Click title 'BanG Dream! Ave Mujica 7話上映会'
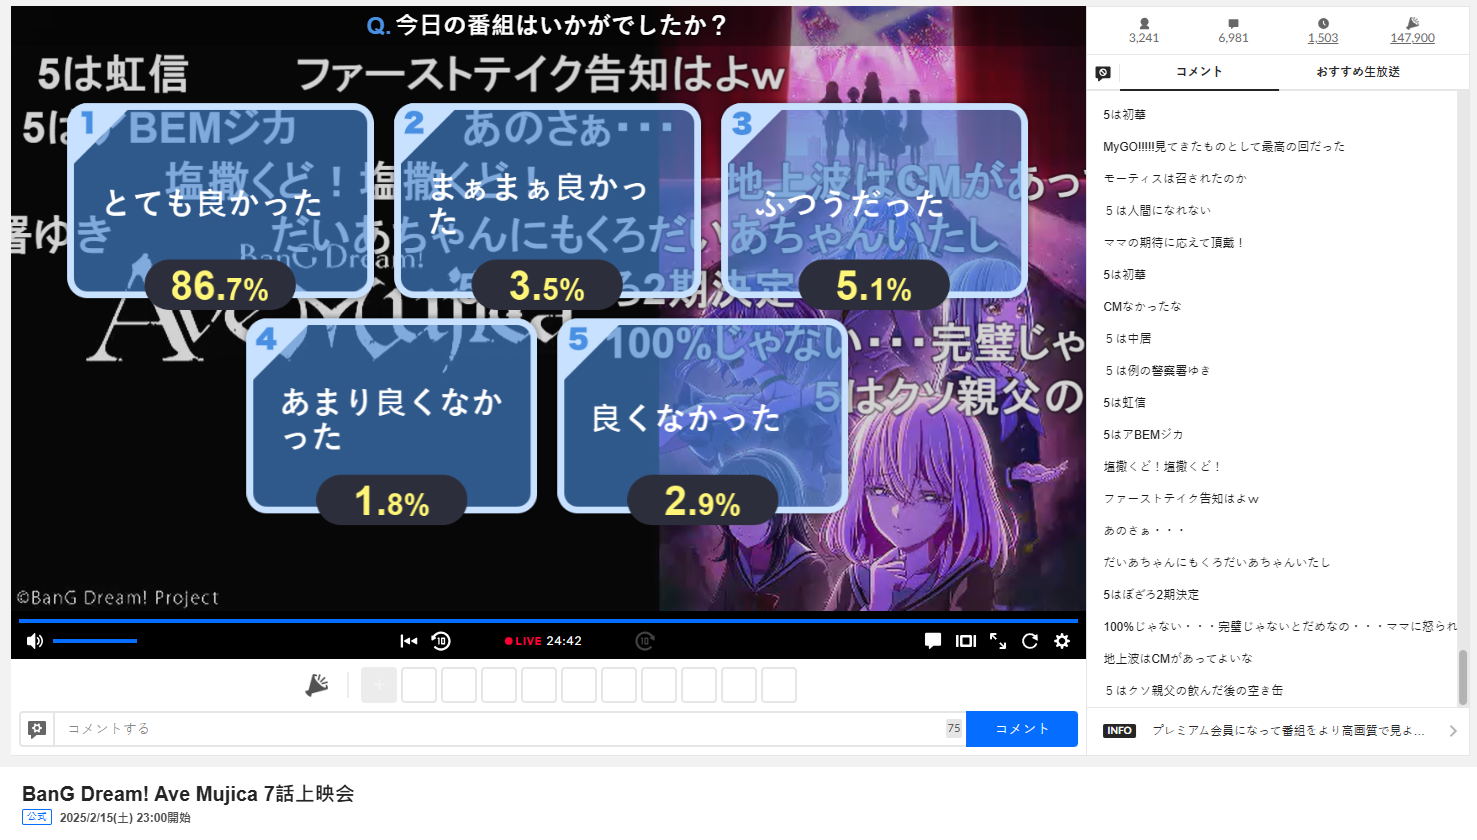This screenshot has height=840, width=1477. (188, 794)
